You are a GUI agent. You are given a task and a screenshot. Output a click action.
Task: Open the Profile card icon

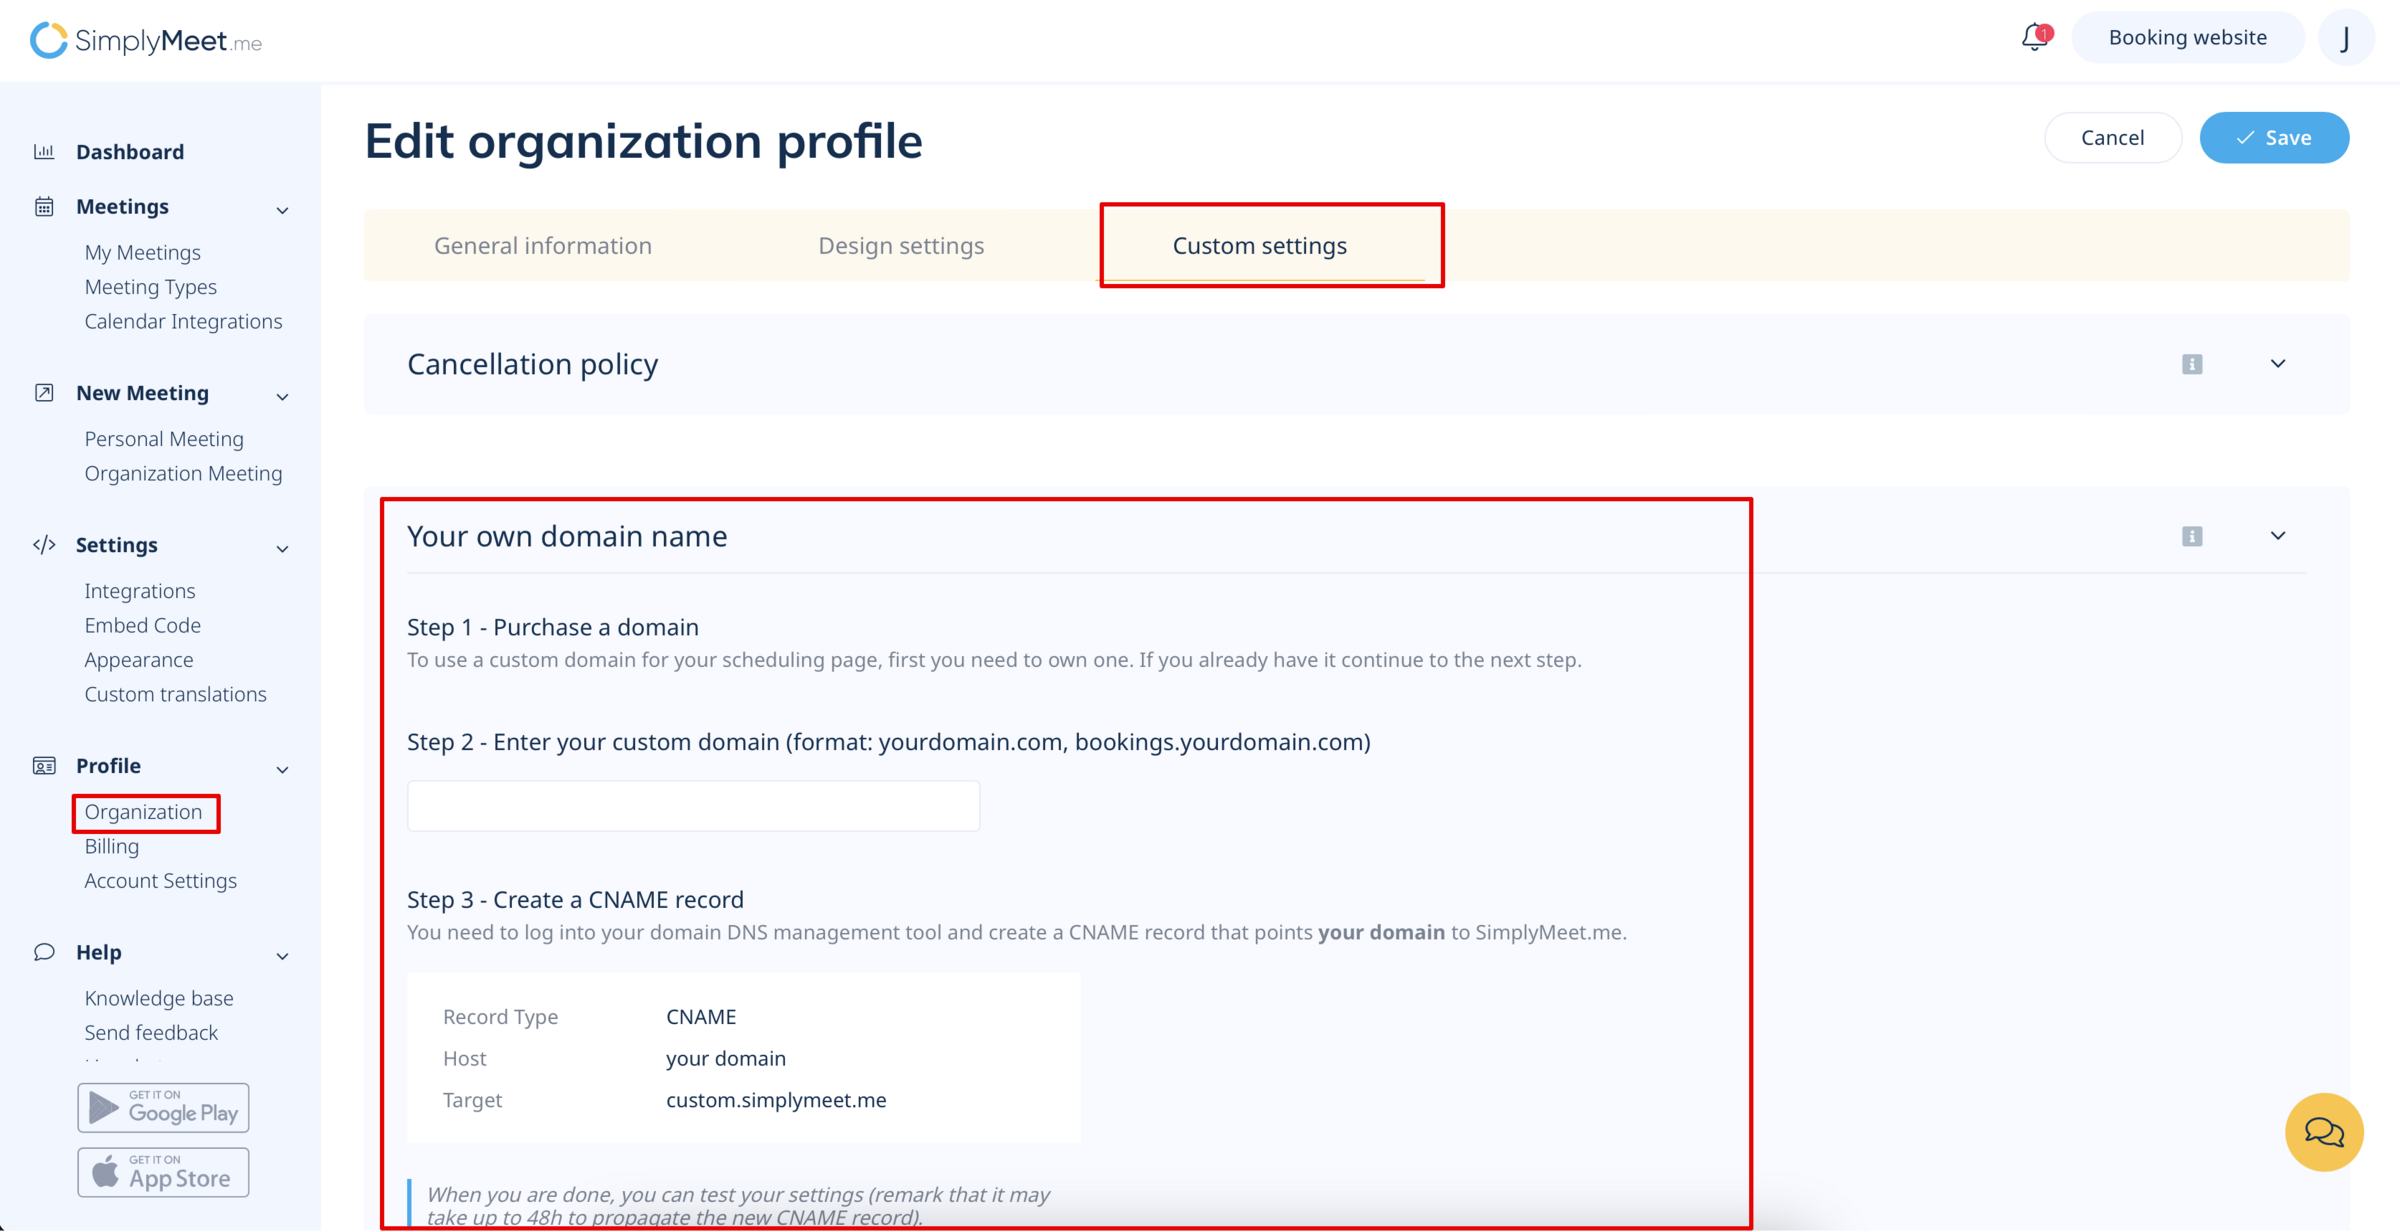(44, 766)
